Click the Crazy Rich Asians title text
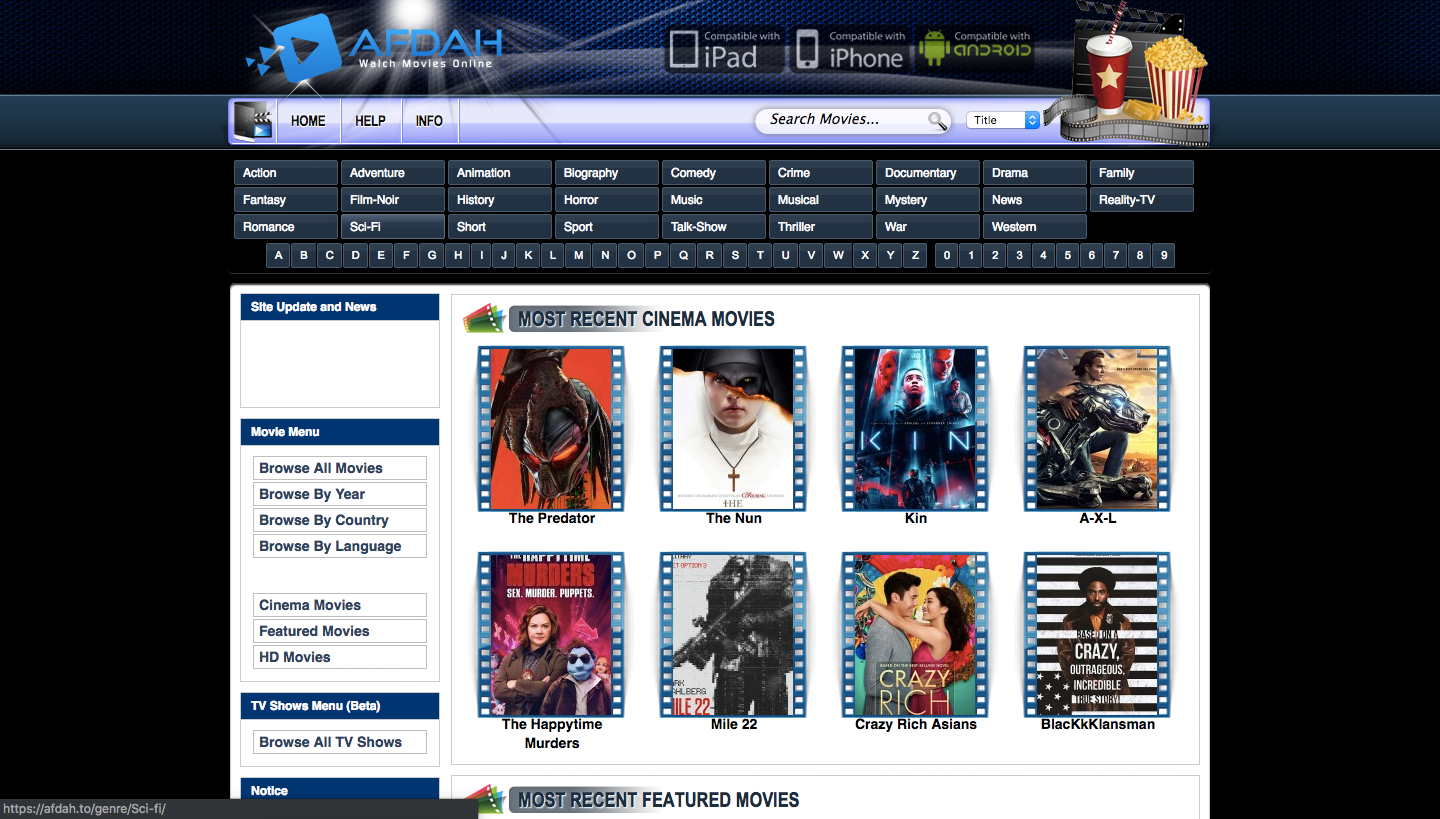The image size is (1440, 819). [916, 724]
